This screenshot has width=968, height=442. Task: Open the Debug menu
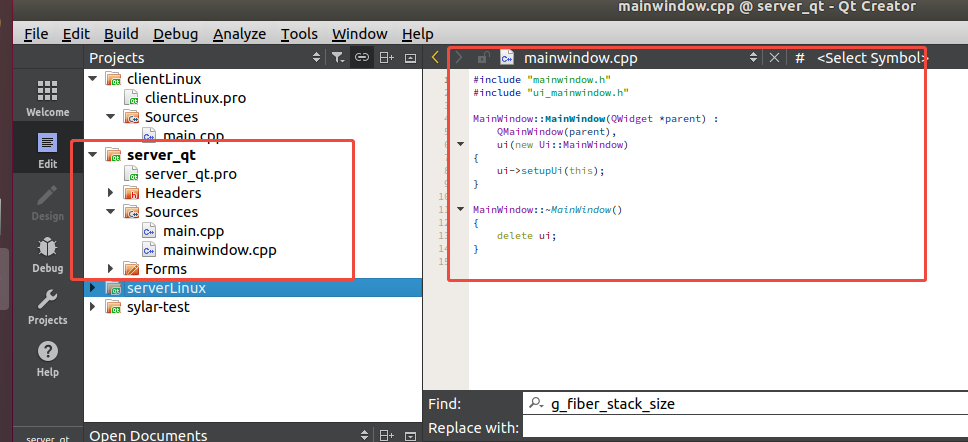[x=175, y=34]
